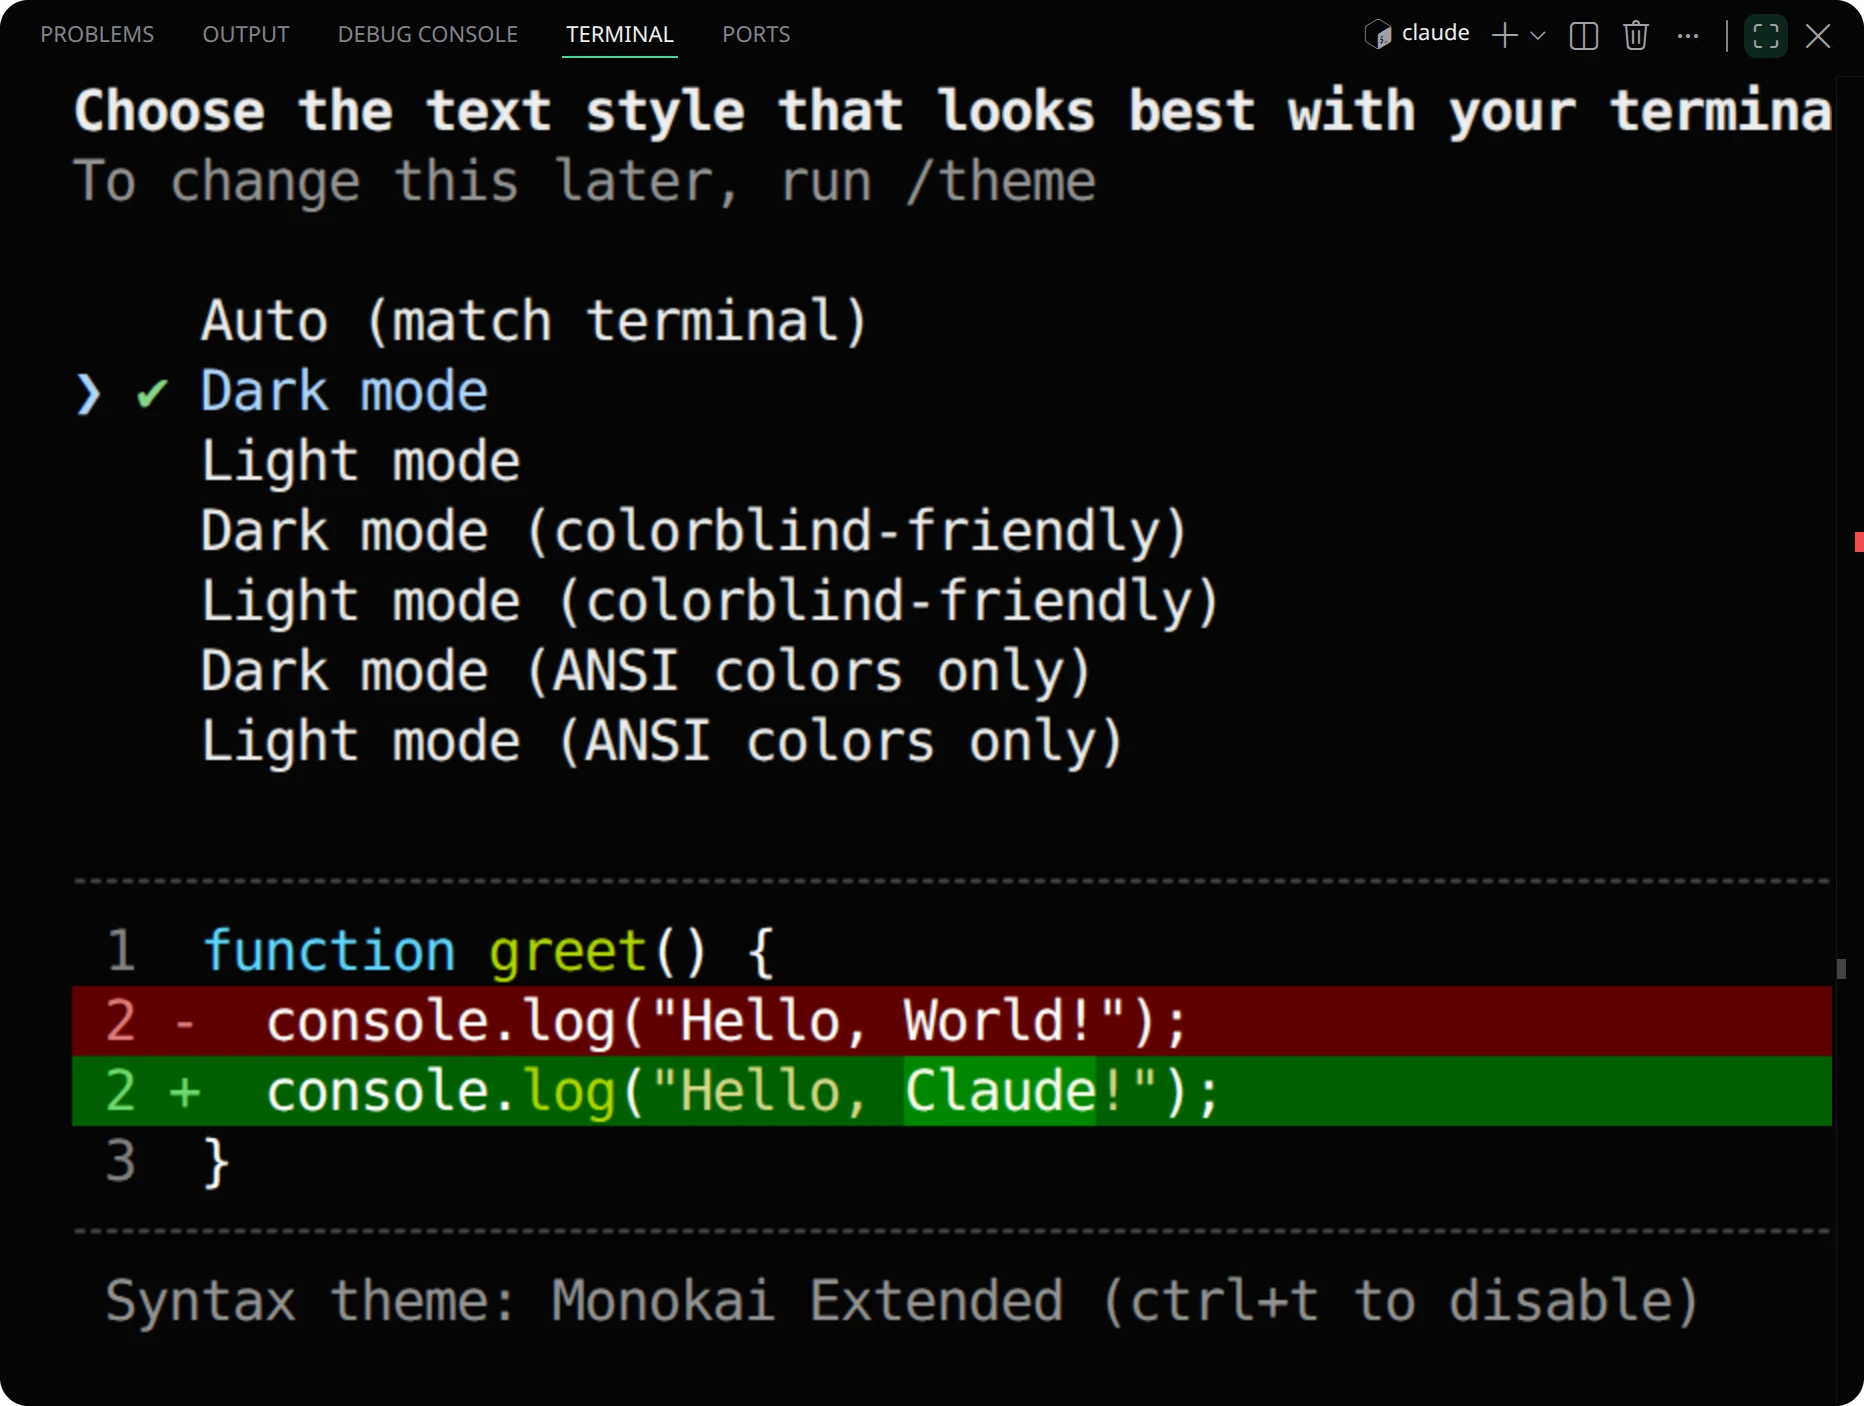Click the selection arrow cursor indicator
Screen dimensions: 1864x1406
click(88, 393)
